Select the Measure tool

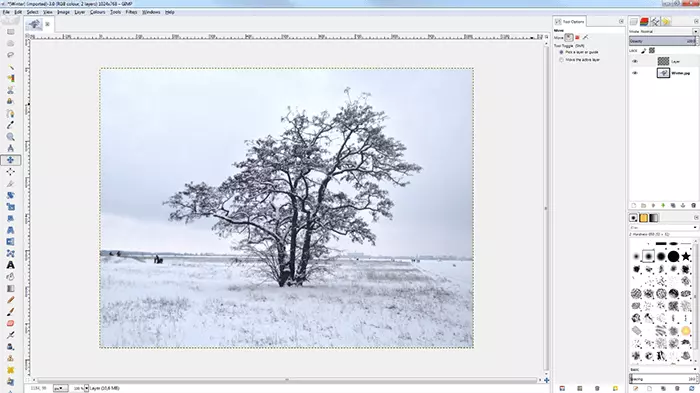[x=10, y=148]
